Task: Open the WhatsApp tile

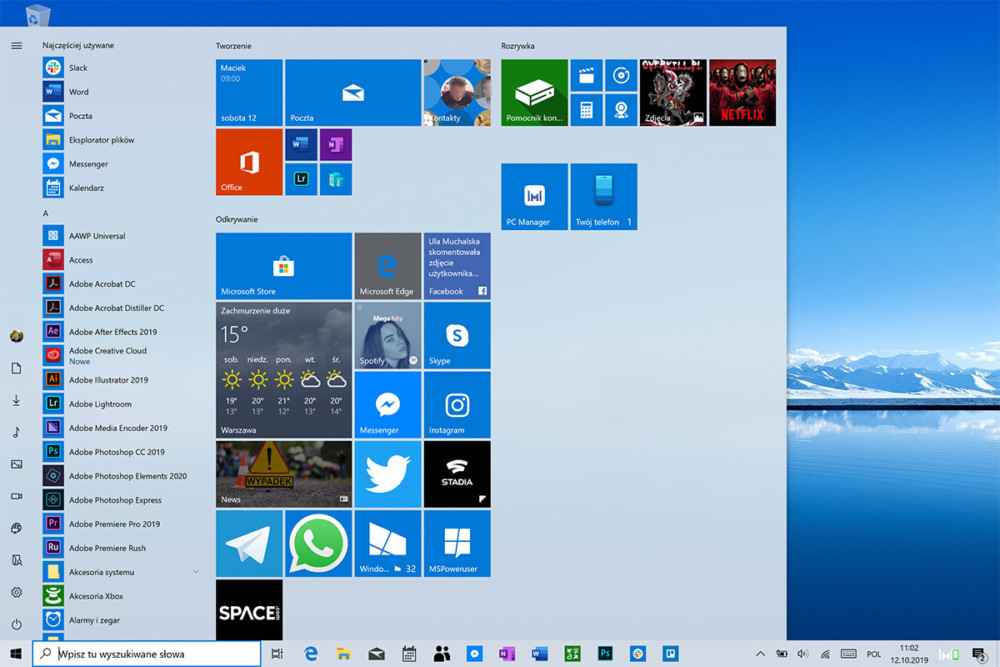Action: point(318,544)
